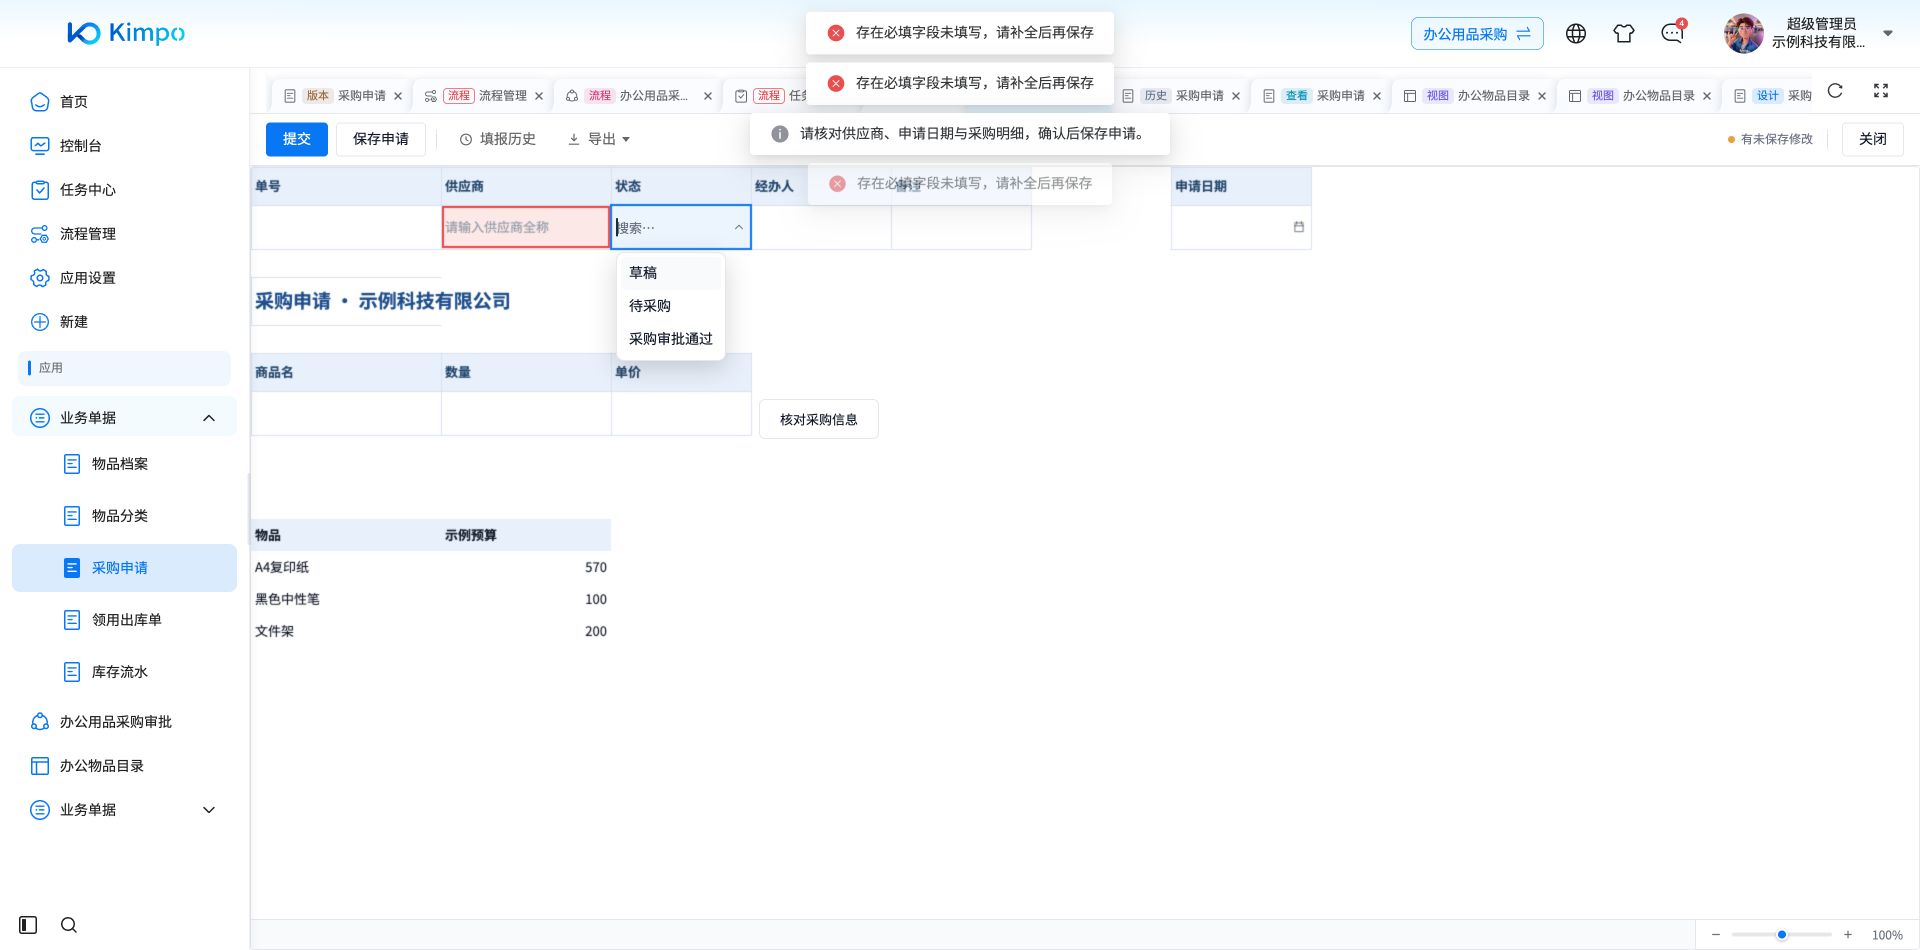Select 待采购 from status list
Image resolution: width=1920 pixels, height=950 pixels.
point(671,306)
